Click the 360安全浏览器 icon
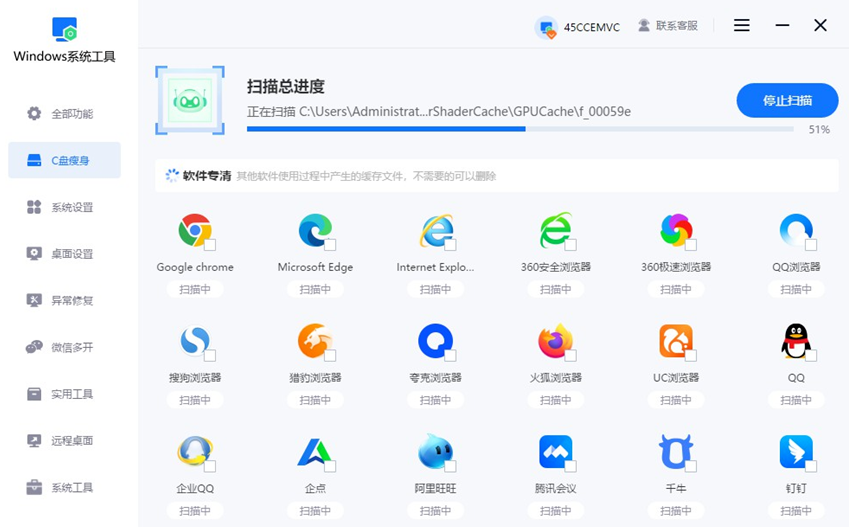849x527 pixels. click(556, 230)
